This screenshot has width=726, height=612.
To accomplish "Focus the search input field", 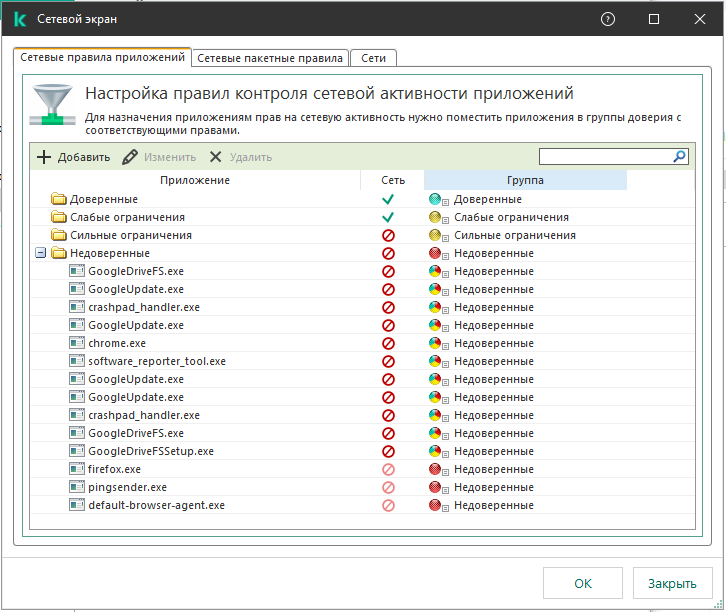I will pos(605,157).
